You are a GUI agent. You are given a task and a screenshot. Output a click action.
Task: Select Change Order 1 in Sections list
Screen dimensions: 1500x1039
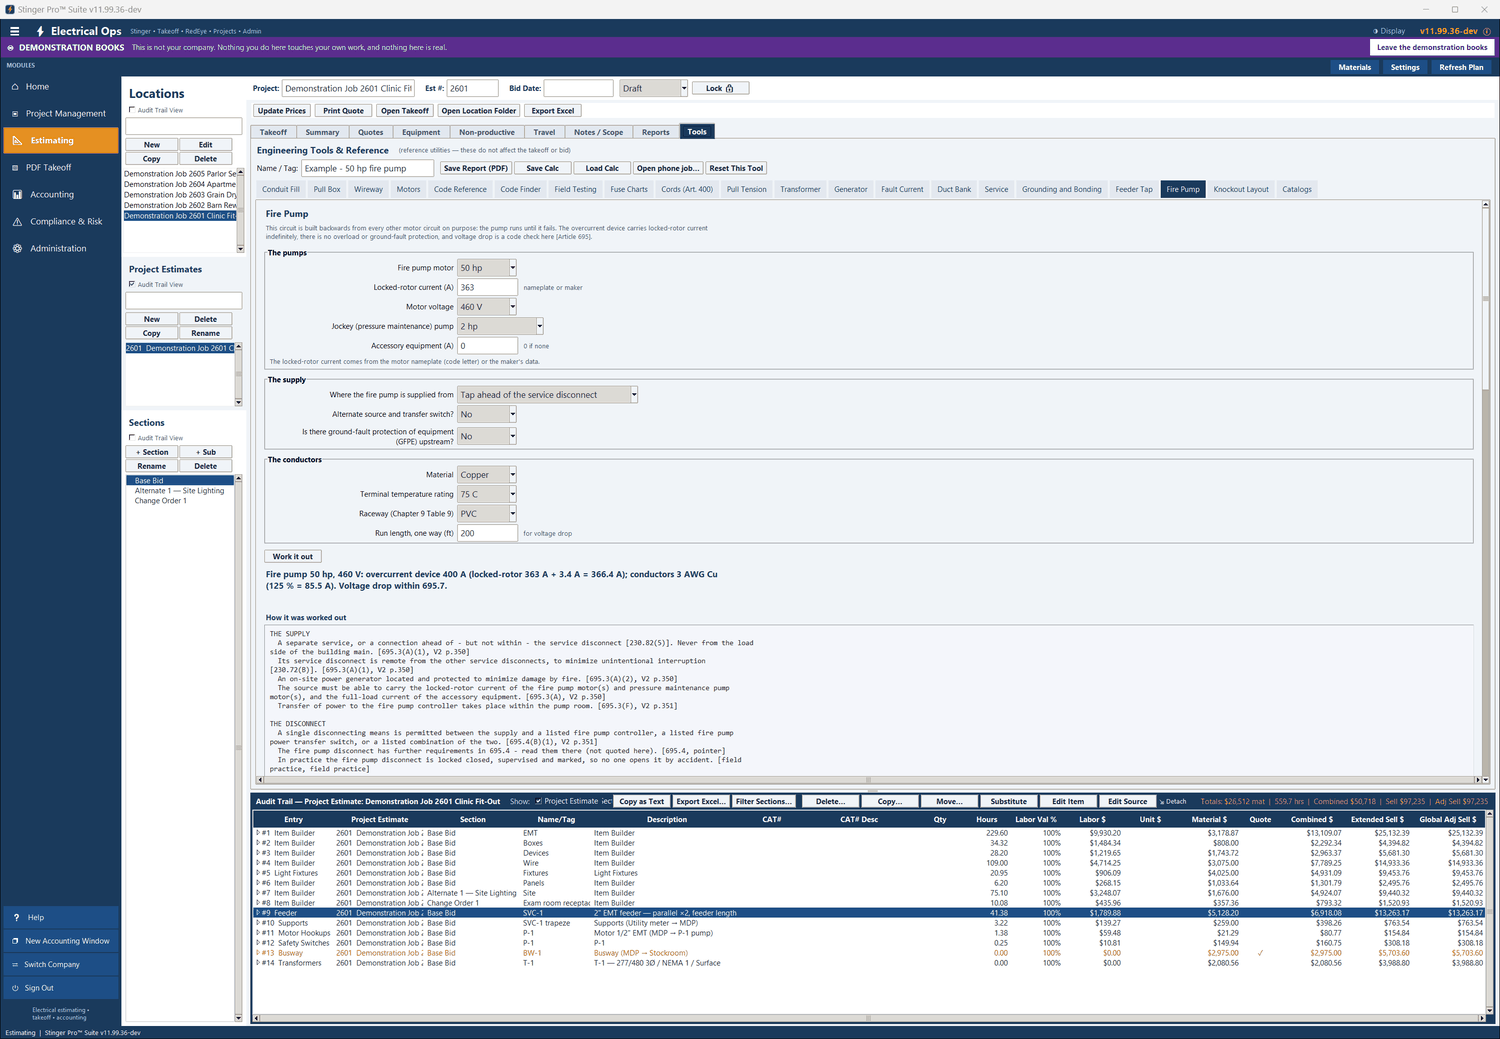tap(161, 501)
